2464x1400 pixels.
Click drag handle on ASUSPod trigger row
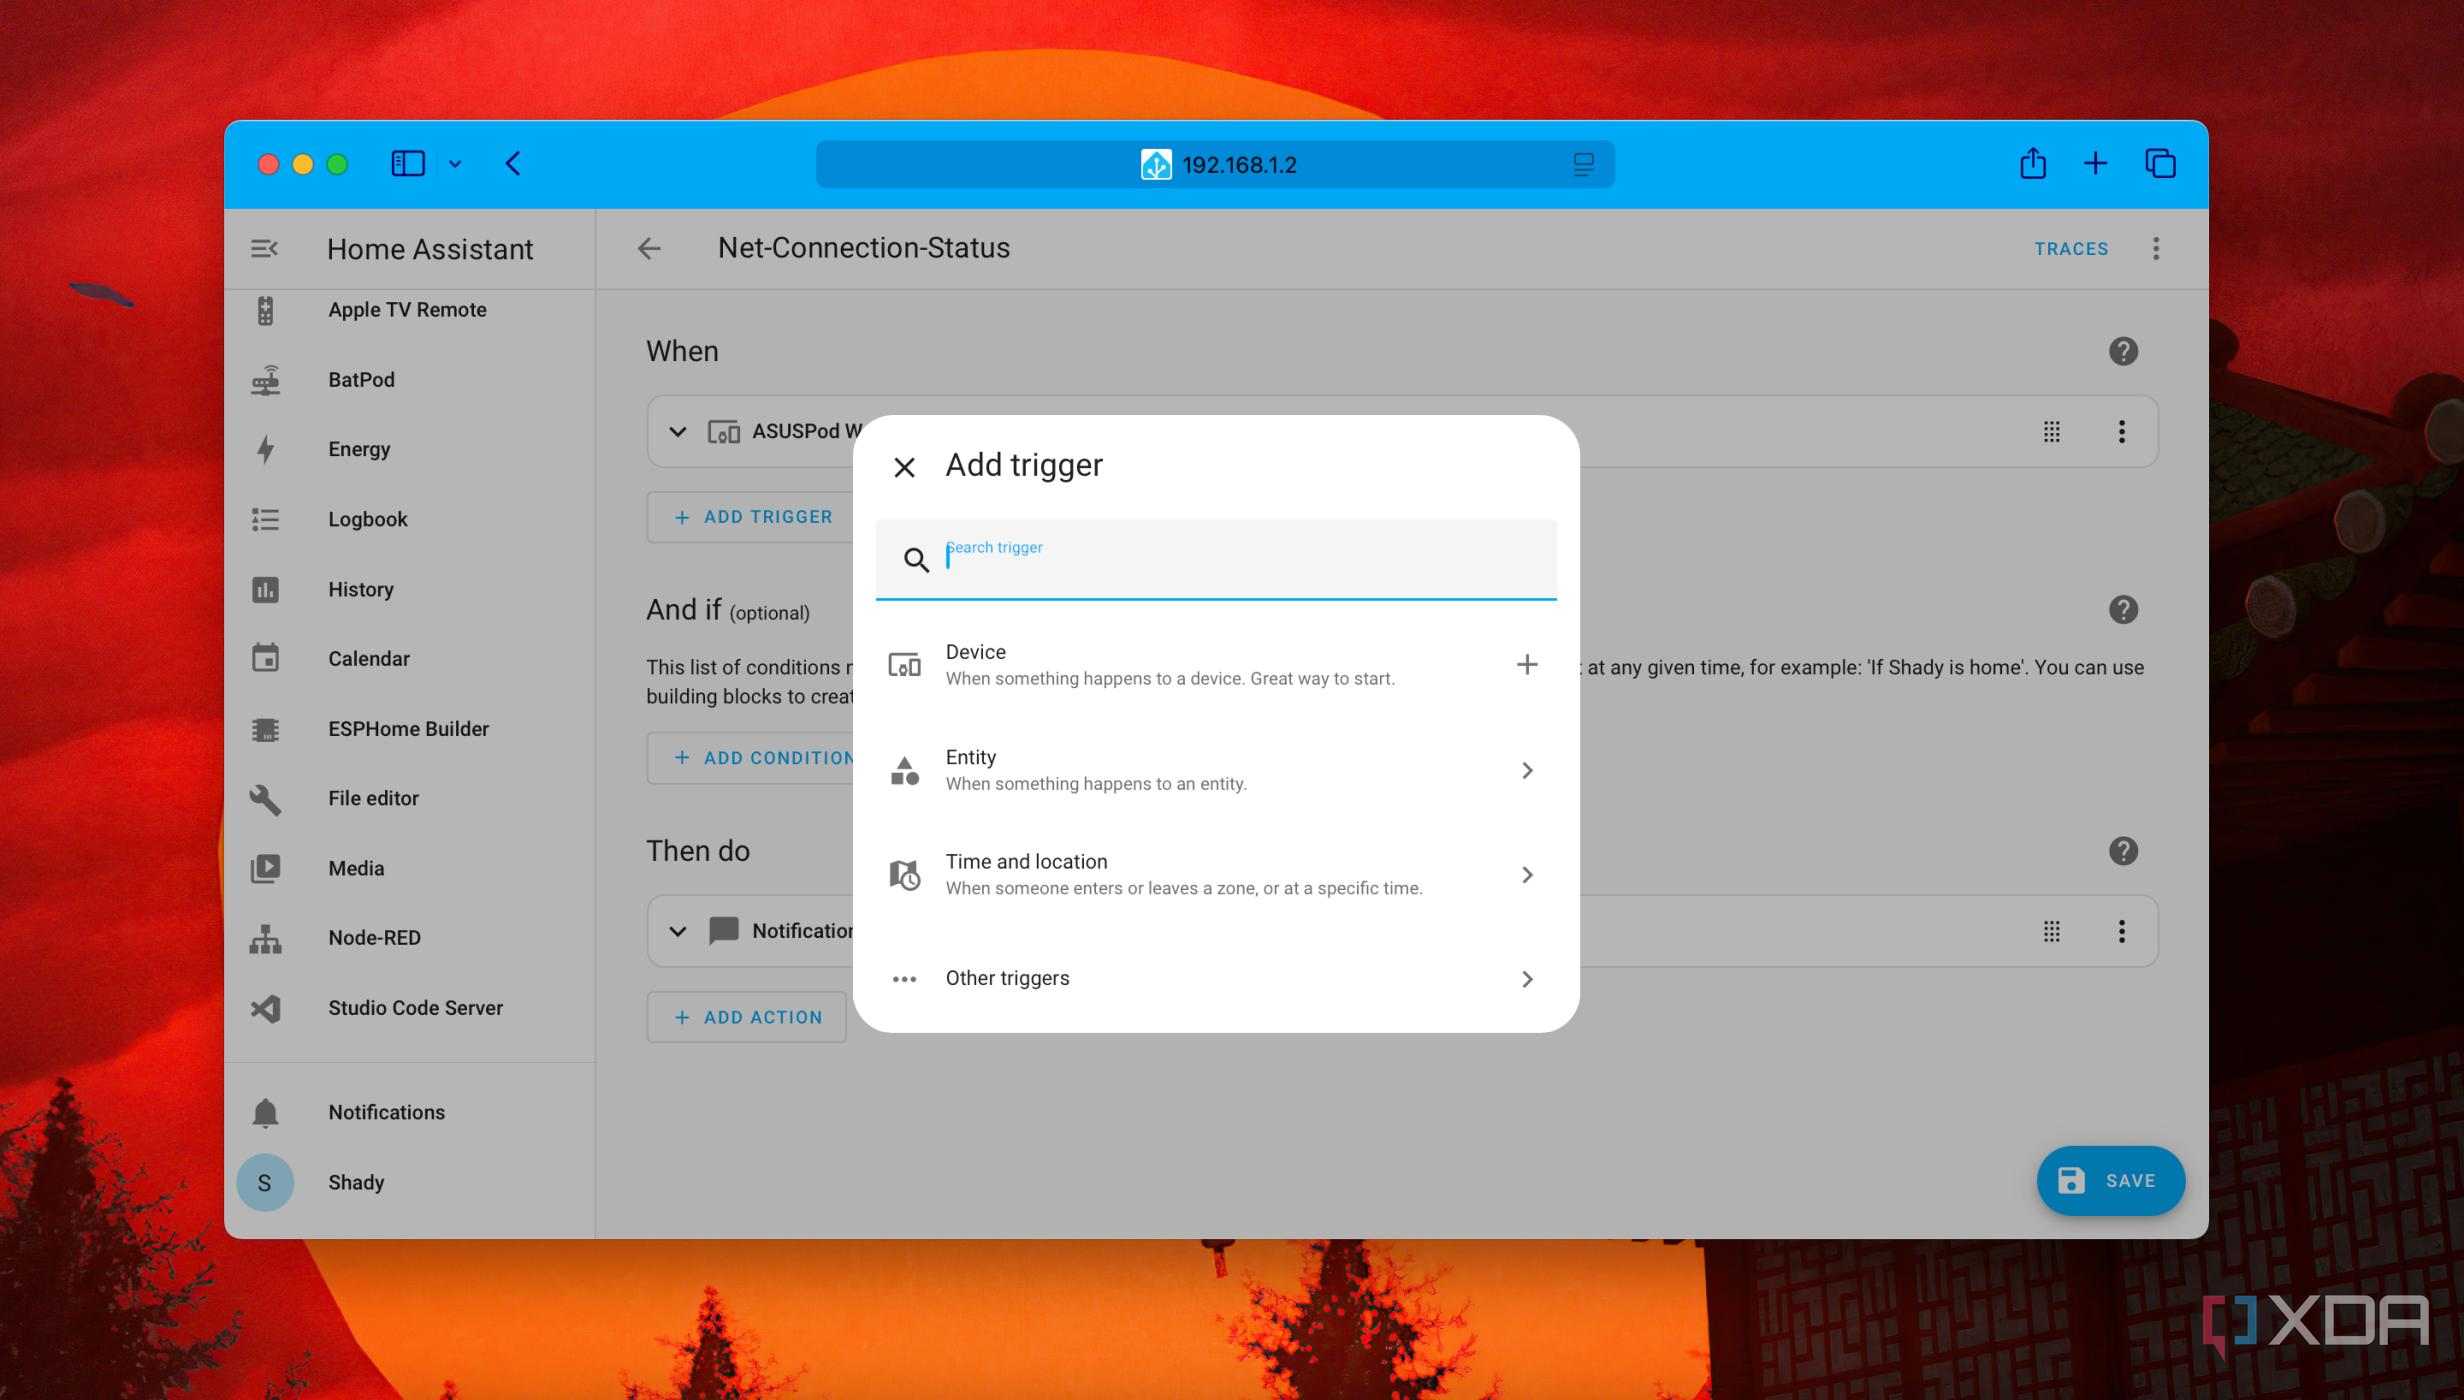pyautogui.click(x=2051, y=432)
